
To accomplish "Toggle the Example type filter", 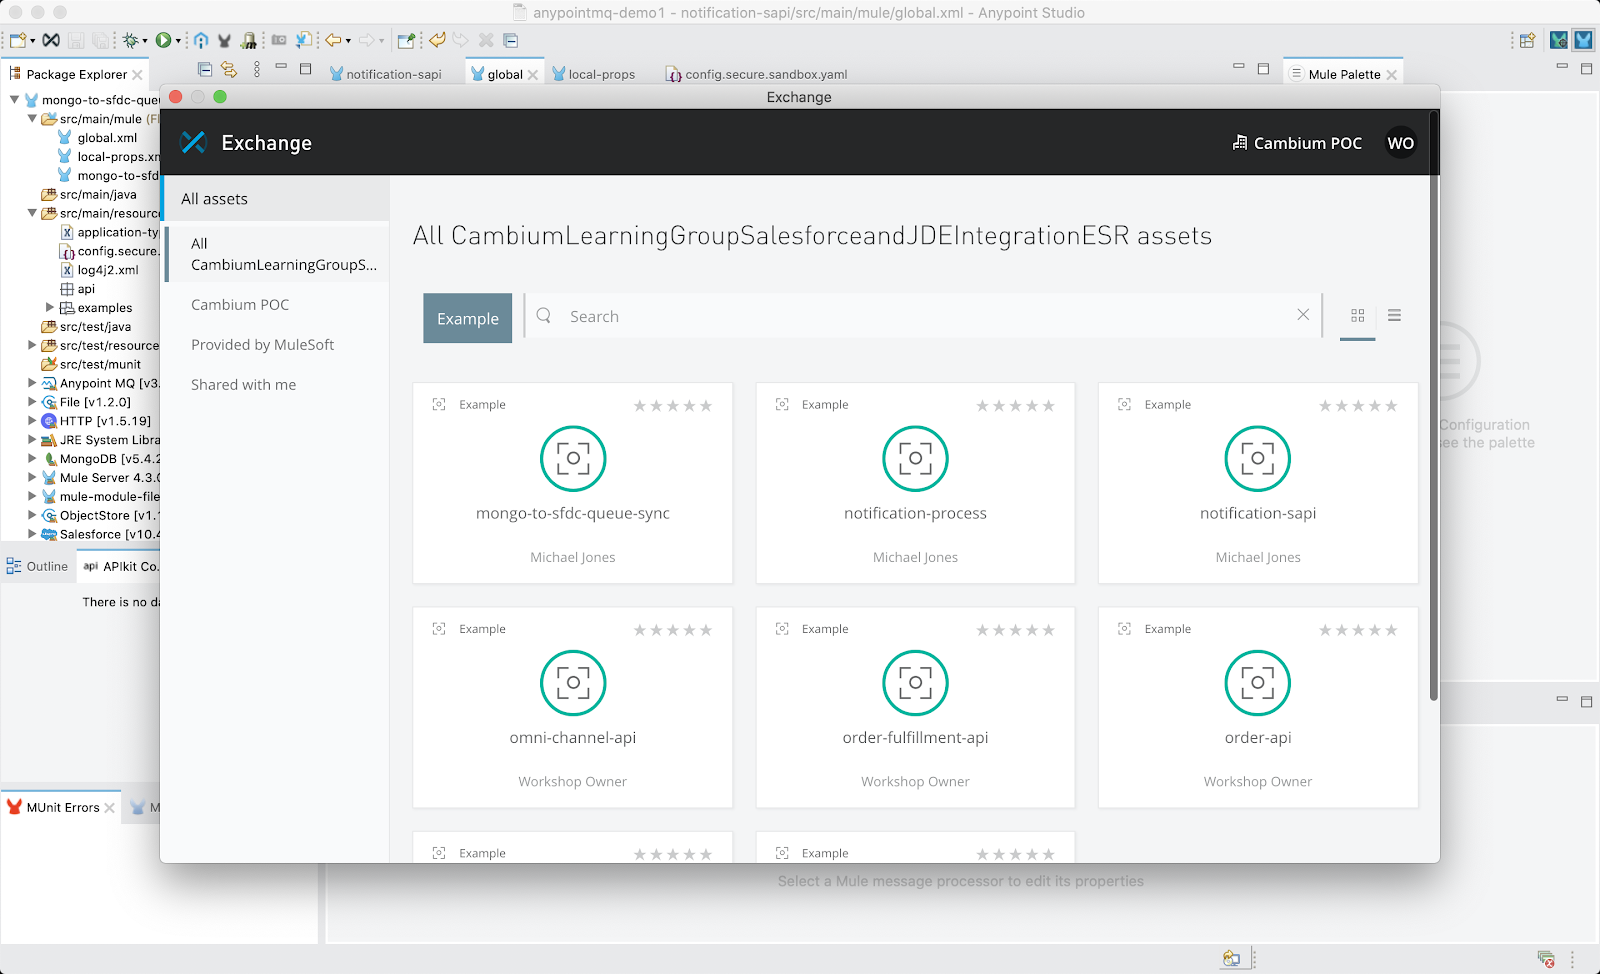I will (x=467, y=318).
